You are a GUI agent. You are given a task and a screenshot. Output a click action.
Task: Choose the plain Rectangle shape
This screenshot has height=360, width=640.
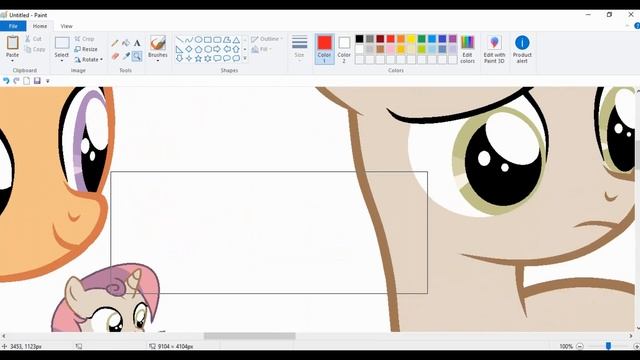(x=208, y=40)
